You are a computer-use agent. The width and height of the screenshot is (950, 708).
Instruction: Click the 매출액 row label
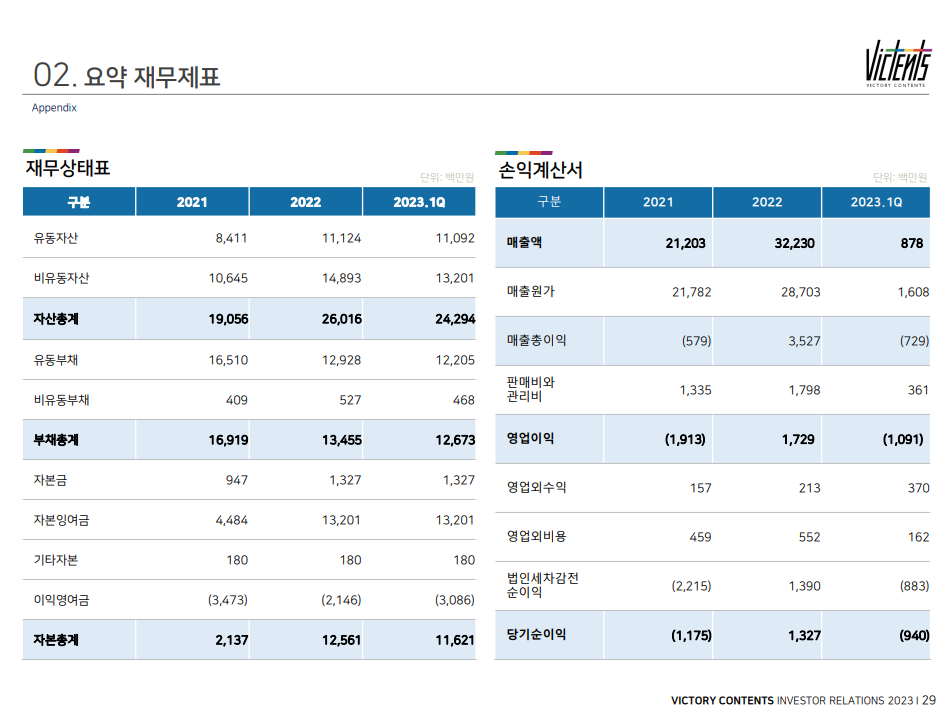coord(523,242)
